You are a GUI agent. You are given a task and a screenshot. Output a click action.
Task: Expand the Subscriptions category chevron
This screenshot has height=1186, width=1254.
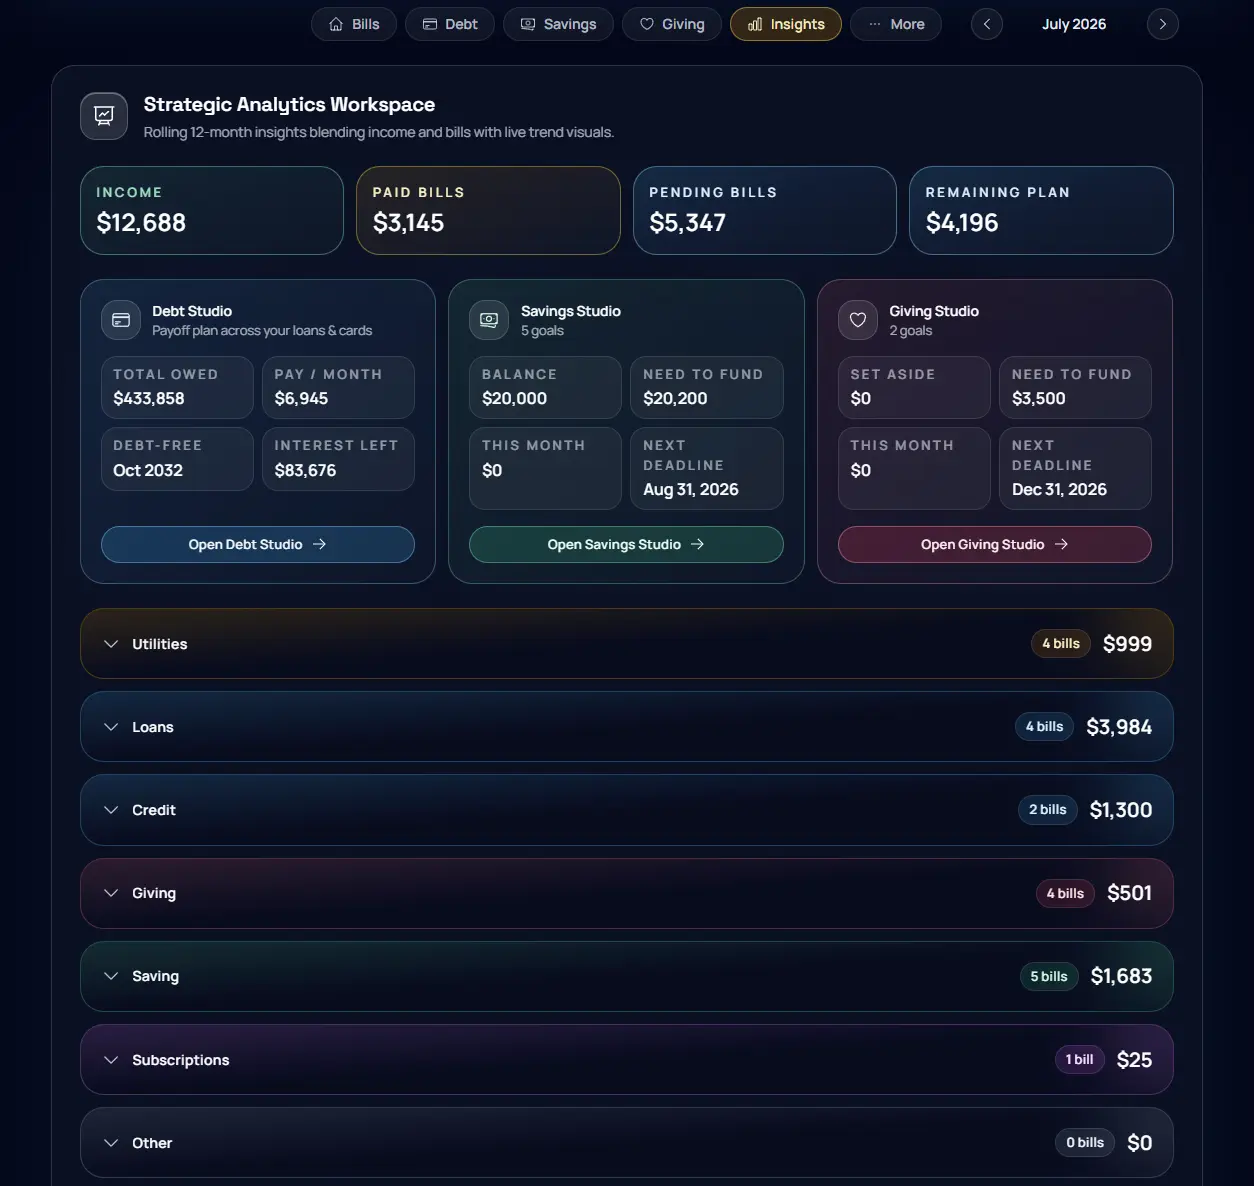tap(111, 1060)
